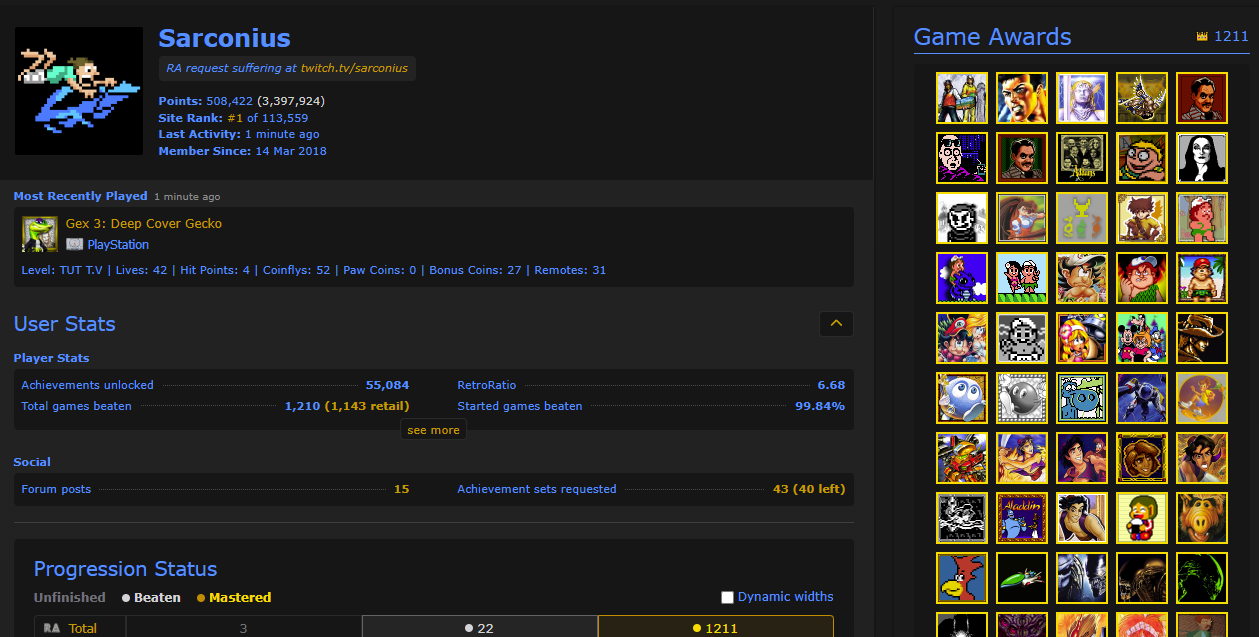Open the Addams Family group portrait badge
1259x637 pixels.
coord(1082,158)
